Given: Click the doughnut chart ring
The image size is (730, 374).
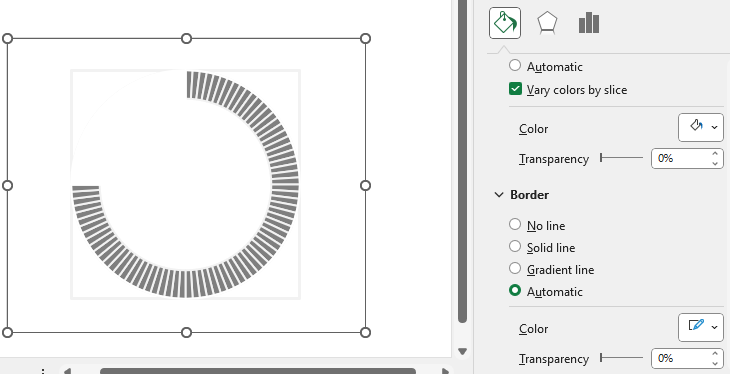Looking at the screenshot, I should pos(284,185).
